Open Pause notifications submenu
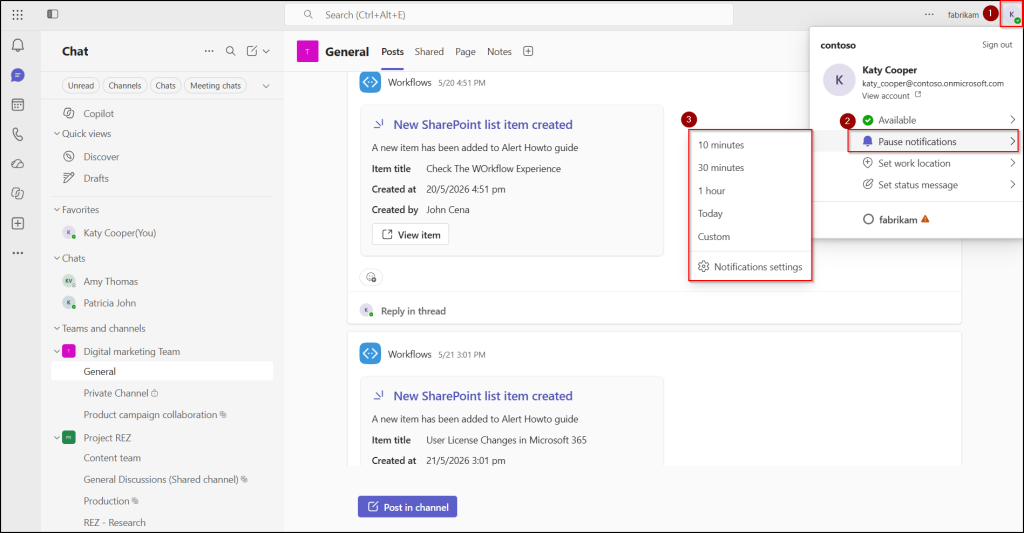Image resolution: width=1024 pixels, height=533 pixels. click(x=933, y=142)
